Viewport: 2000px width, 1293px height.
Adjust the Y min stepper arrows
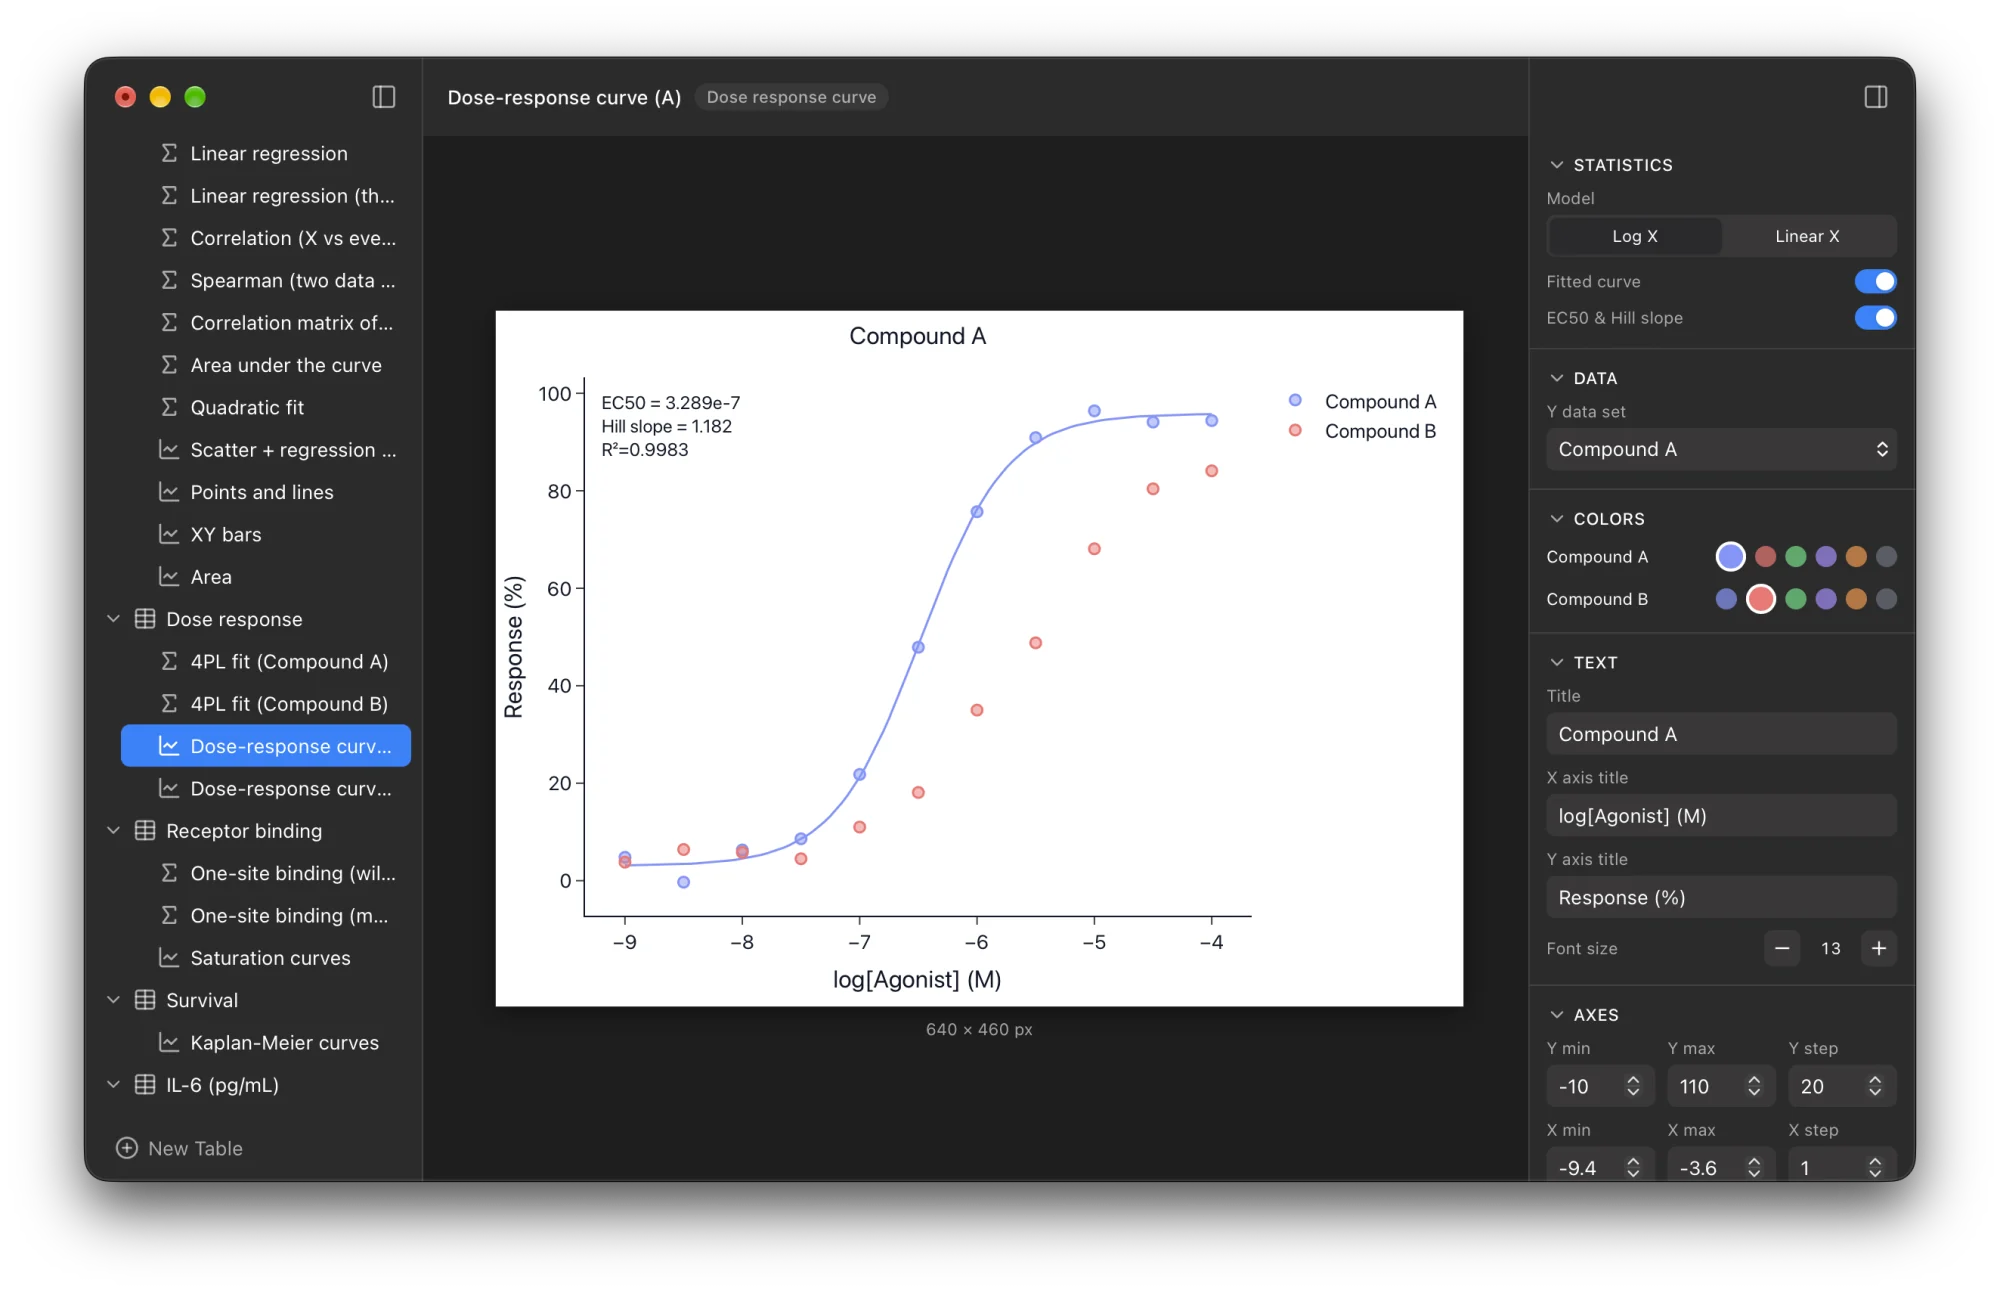point(1633,1086)
